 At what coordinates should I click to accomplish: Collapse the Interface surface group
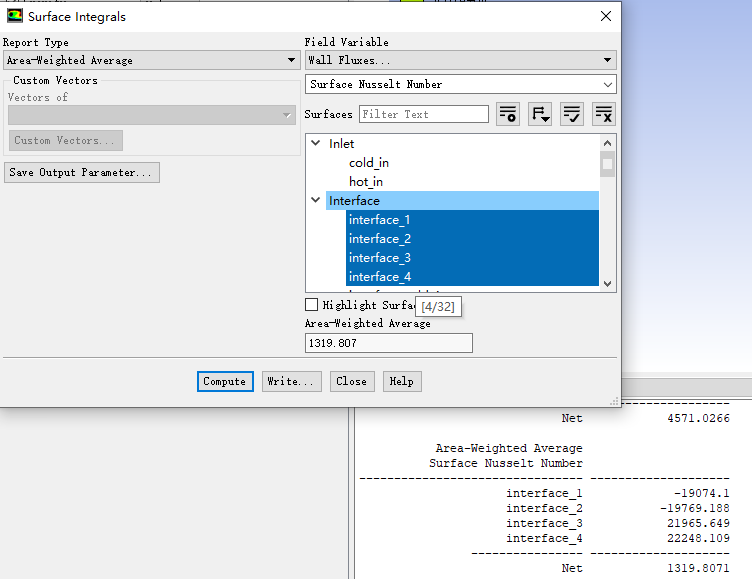click(315, 201)
